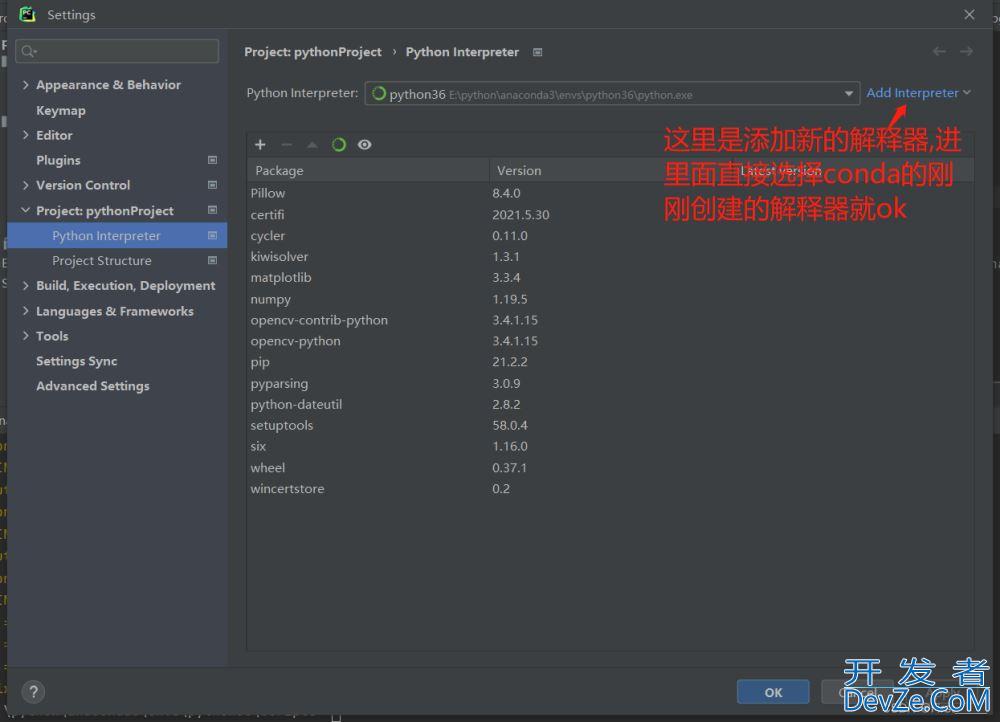
Task: Click in the settings search field
Action: (117, 51)
